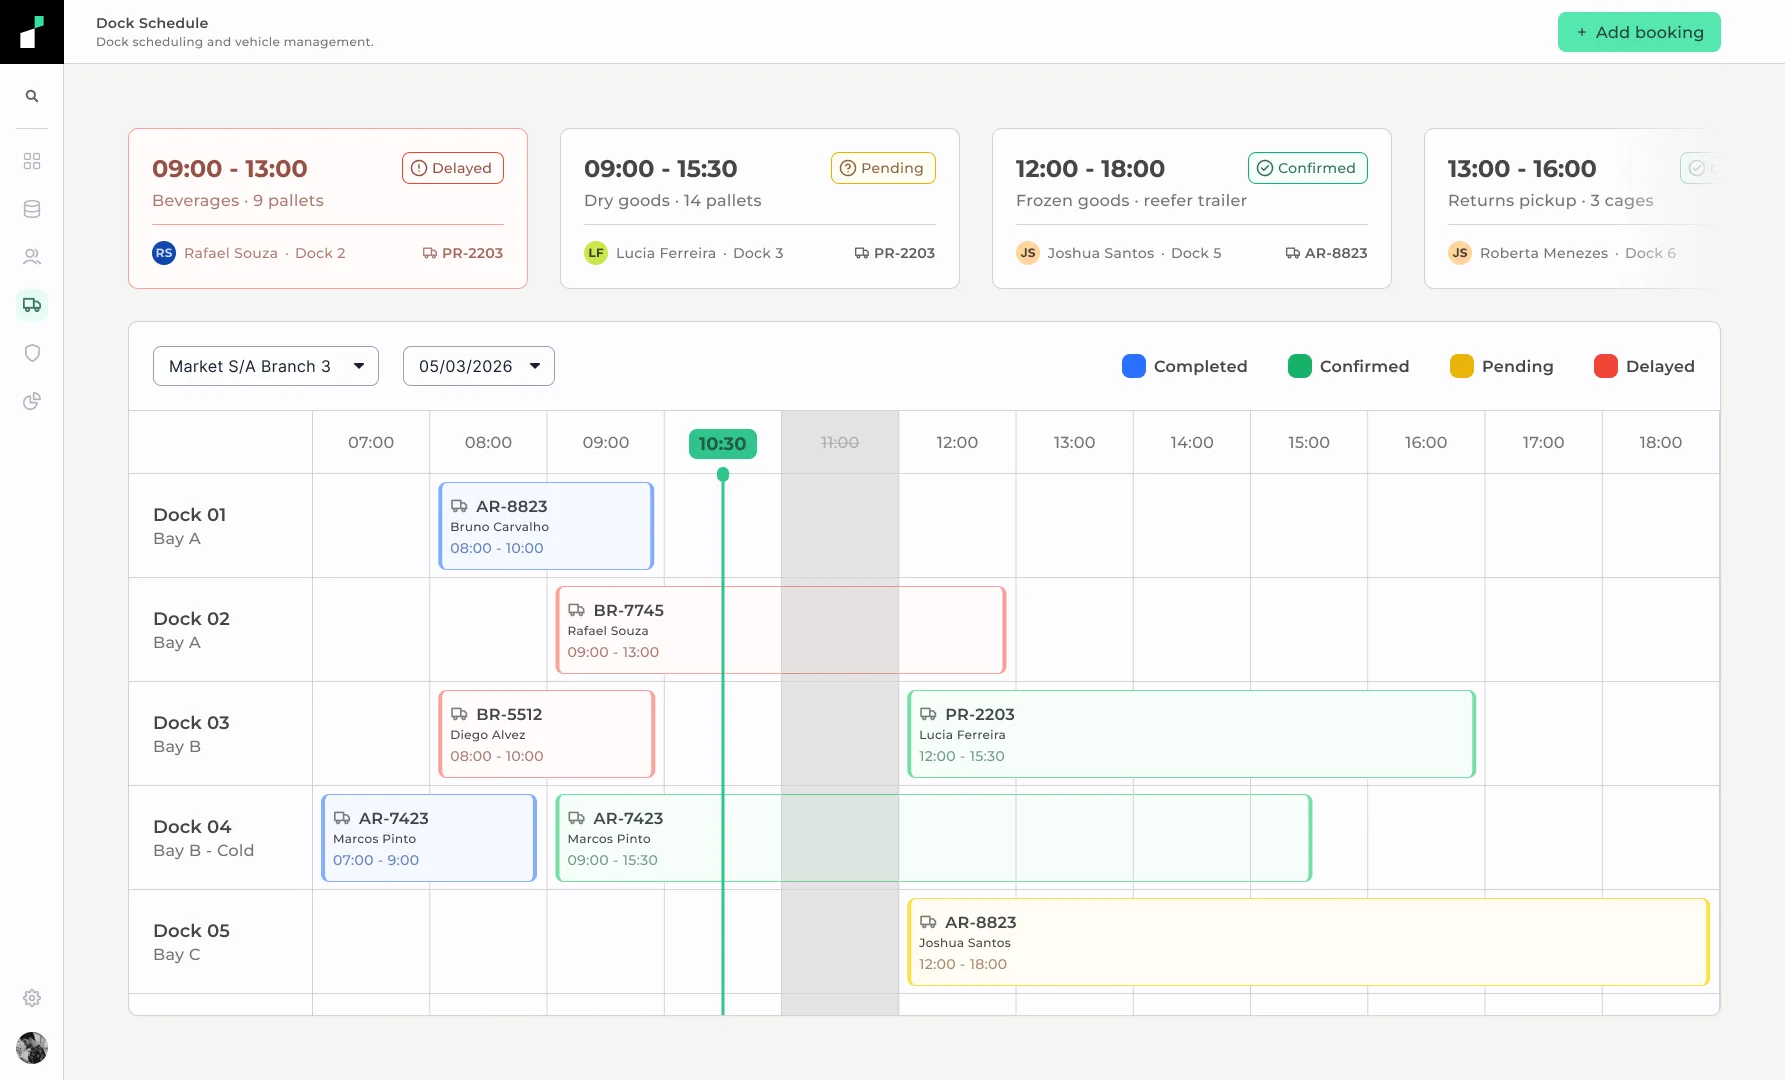Click the JS avatar for Joshua Santos
Viewport: 1785px width, 1080px height.
coord(1028,253)
